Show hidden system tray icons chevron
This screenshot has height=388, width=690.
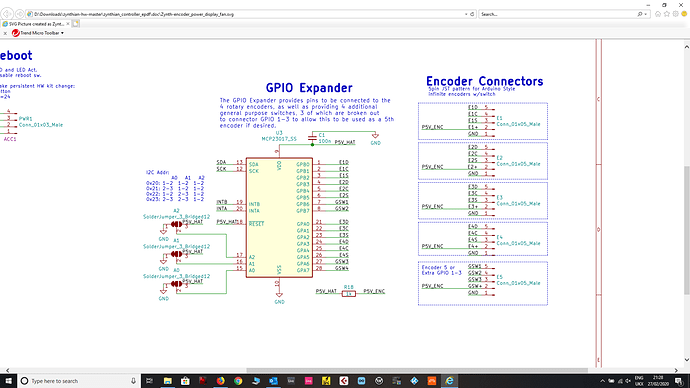[602, 381]
